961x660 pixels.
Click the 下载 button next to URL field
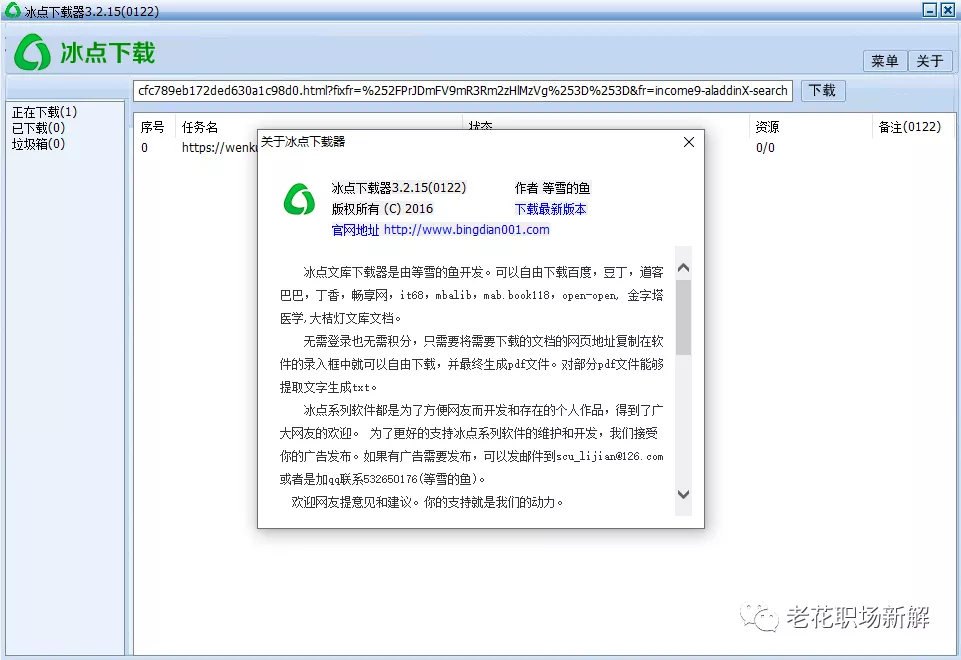pyautogui.click(x=822, y=91)
